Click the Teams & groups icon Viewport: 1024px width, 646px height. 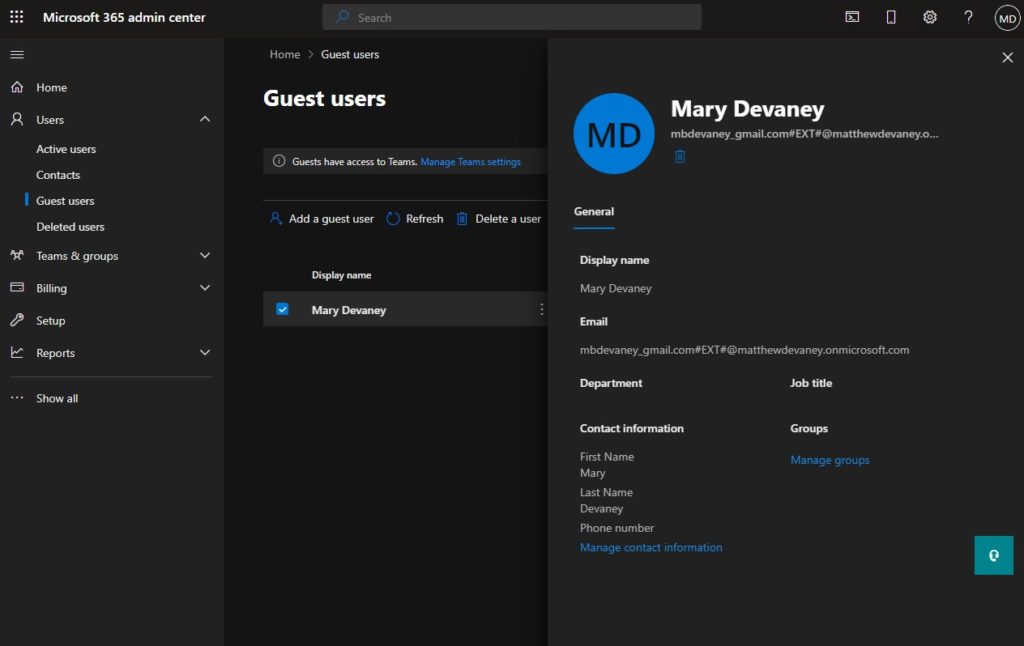(17, 255)
